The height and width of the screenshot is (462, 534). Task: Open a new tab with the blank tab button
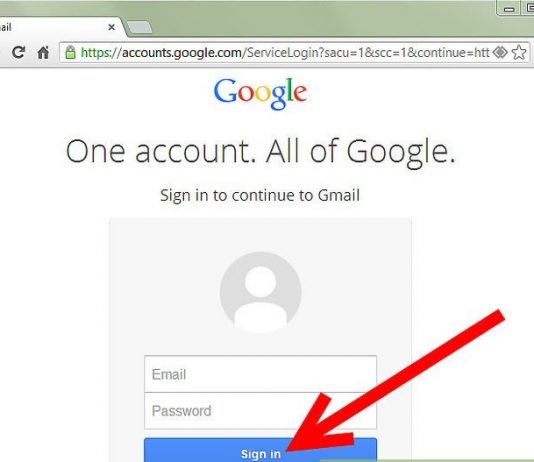(x=139, y=28)
